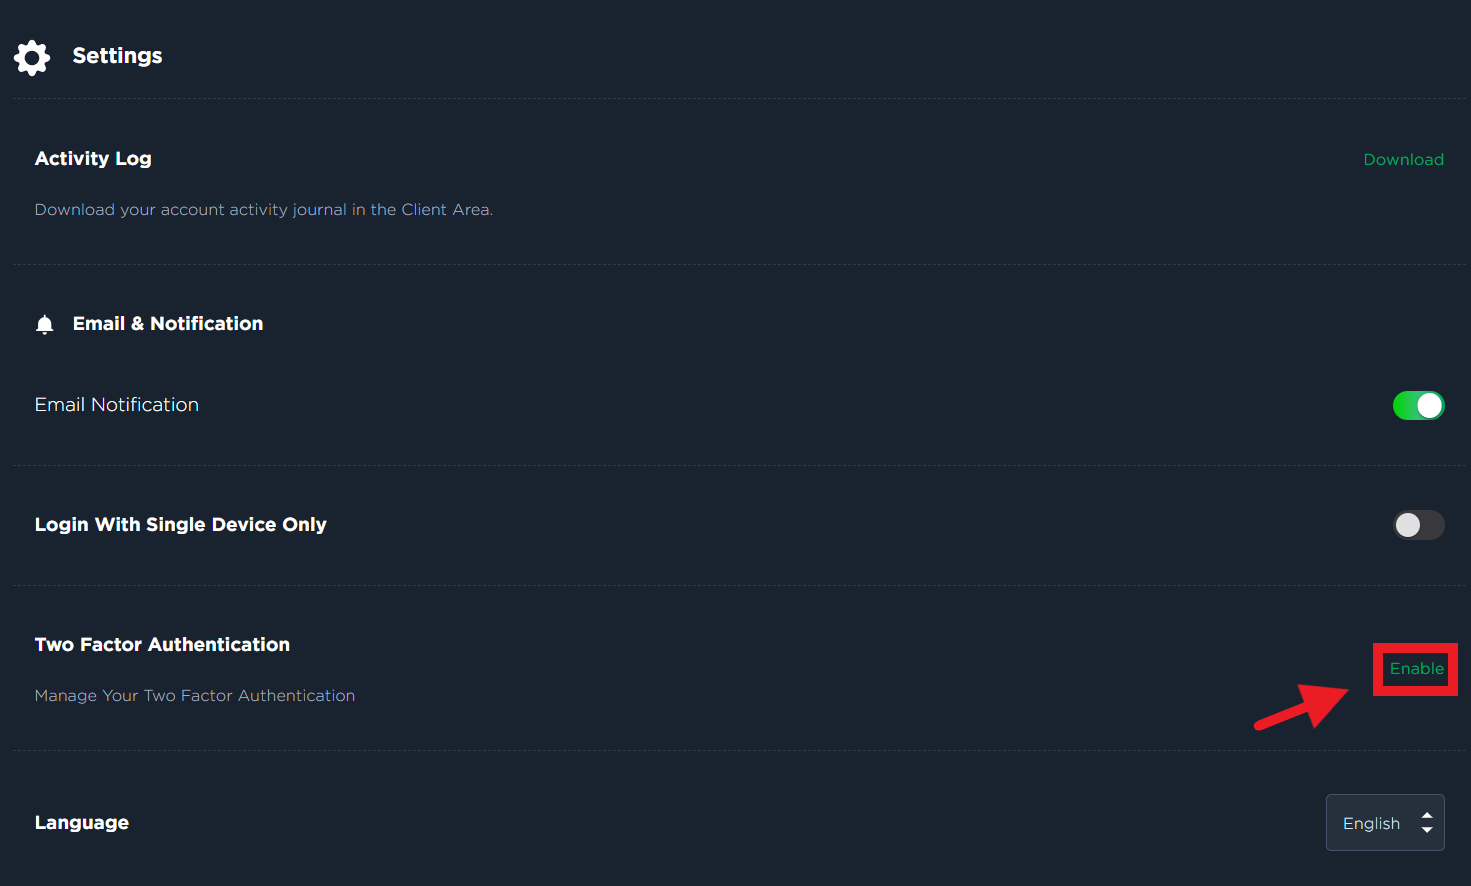Click the Login With Single Device Only label
Image resolution: width=1471 pixels, height=886 pixels.
181,524
